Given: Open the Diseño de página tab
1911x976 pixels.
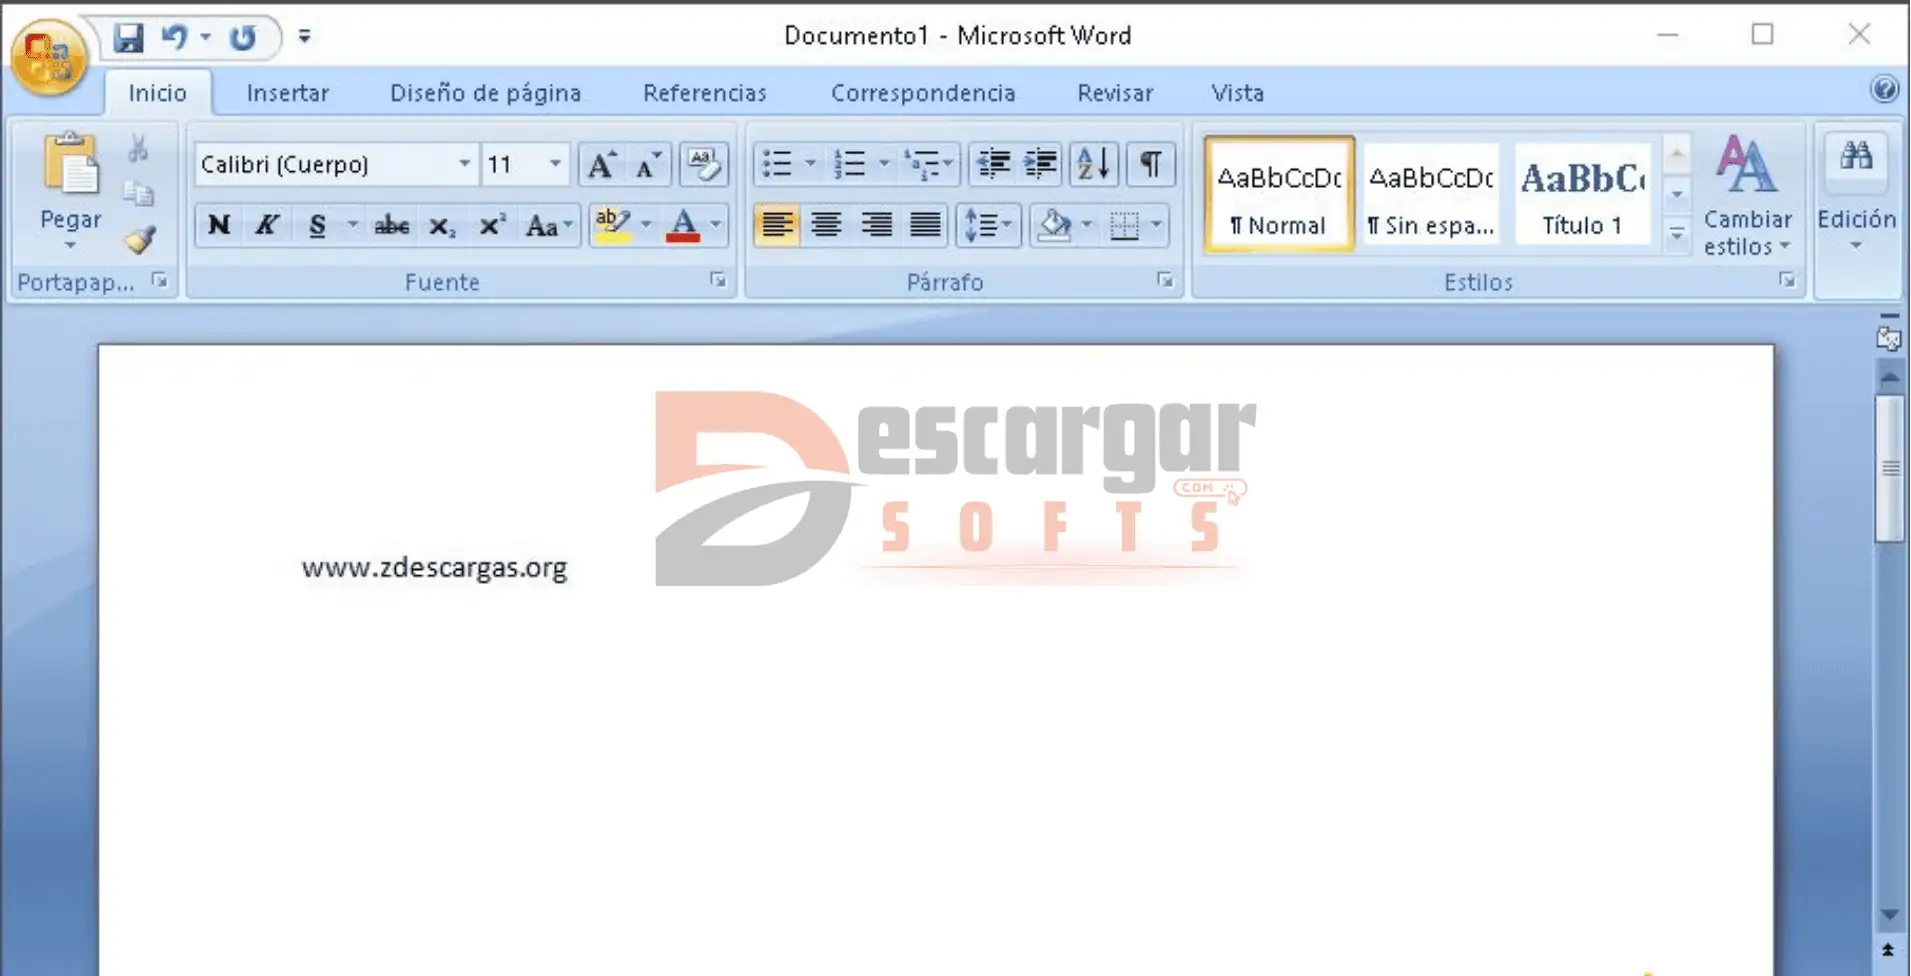Looking at the screenshot, I should point(485,93).
